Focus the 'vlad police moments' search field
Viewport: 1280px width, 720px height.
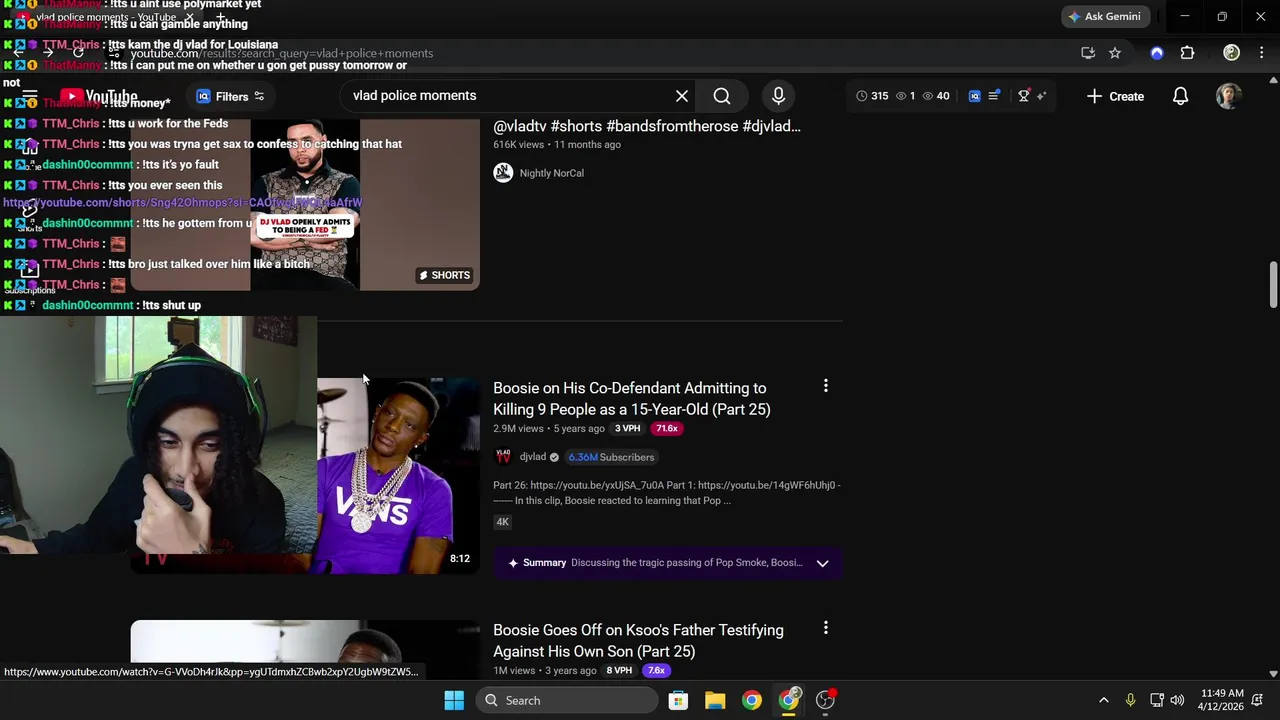[510, 96]
